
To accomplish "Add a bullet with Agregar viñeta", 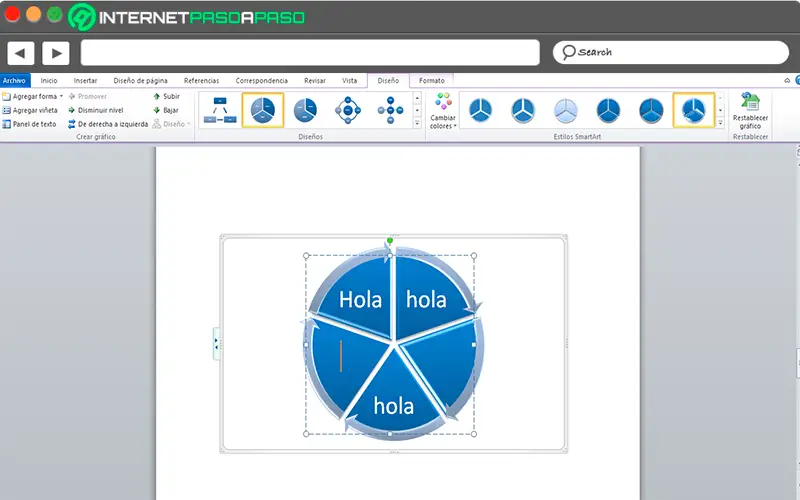I will tap(30, 110).
